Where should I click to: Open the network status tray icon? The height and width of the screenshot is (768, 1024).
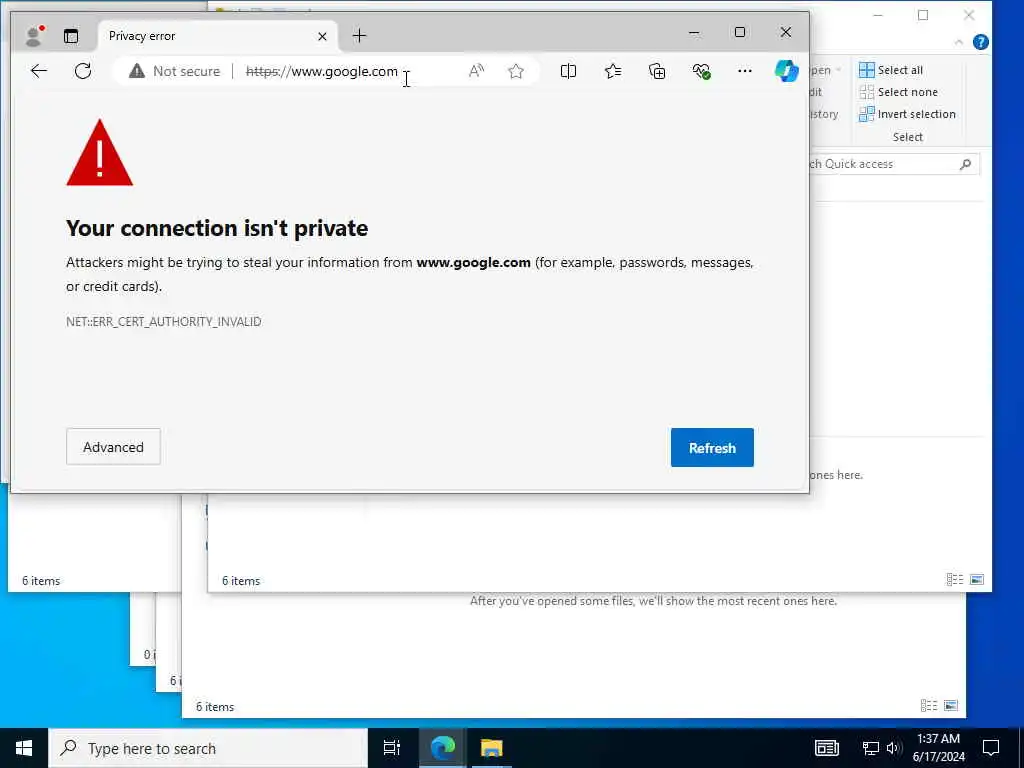pyautogui.click(x=871, y=748)
